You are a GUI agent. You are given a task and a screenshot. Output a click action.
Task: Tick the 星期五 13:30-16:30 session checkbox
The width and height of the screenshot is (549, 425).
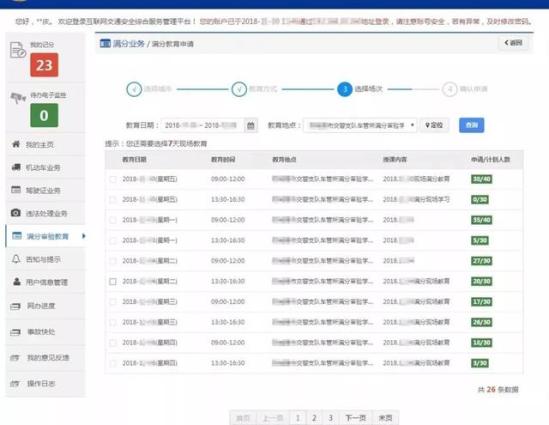[113, 200]
